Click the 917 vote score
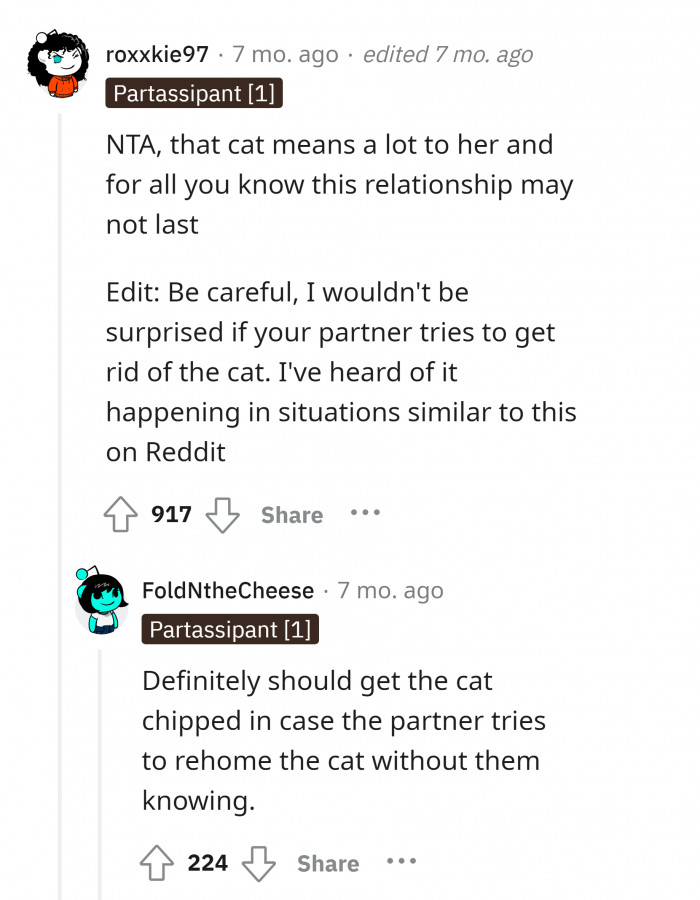 pos(171,515)
